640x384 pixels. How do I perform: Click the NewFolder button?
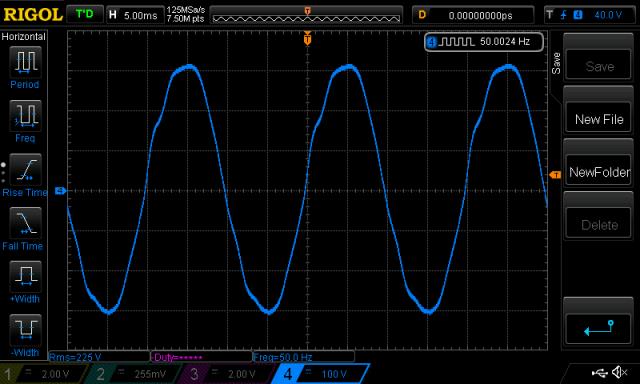(599, 172)
